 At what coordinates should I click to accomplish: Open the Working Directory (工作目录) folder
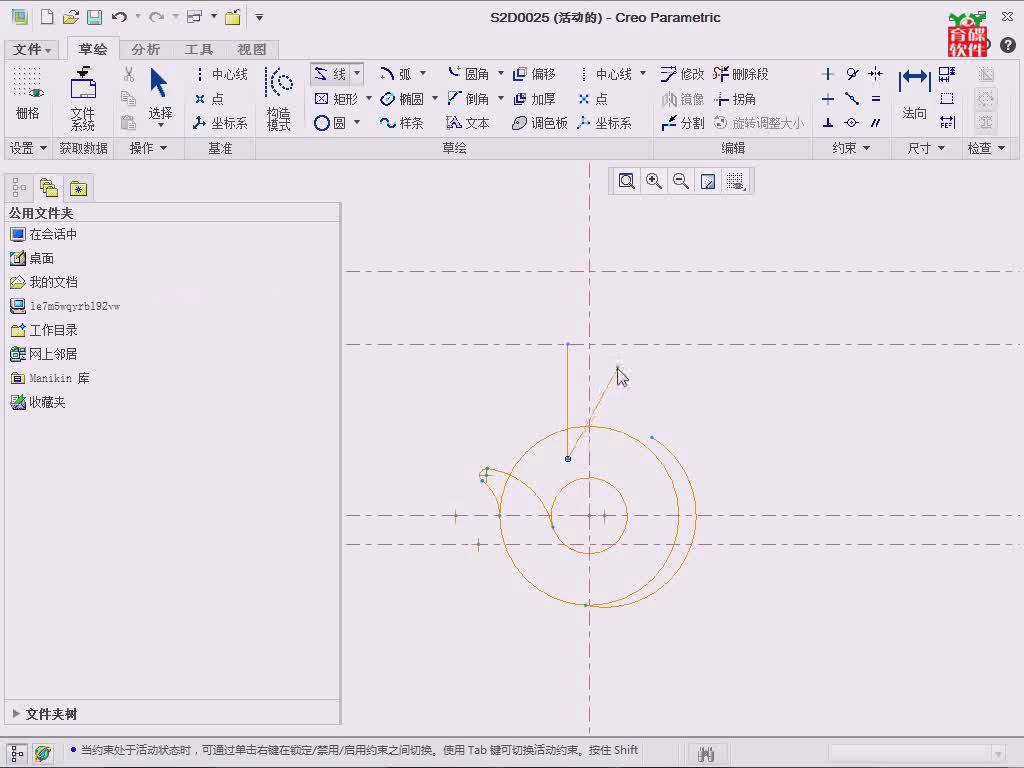44,330
